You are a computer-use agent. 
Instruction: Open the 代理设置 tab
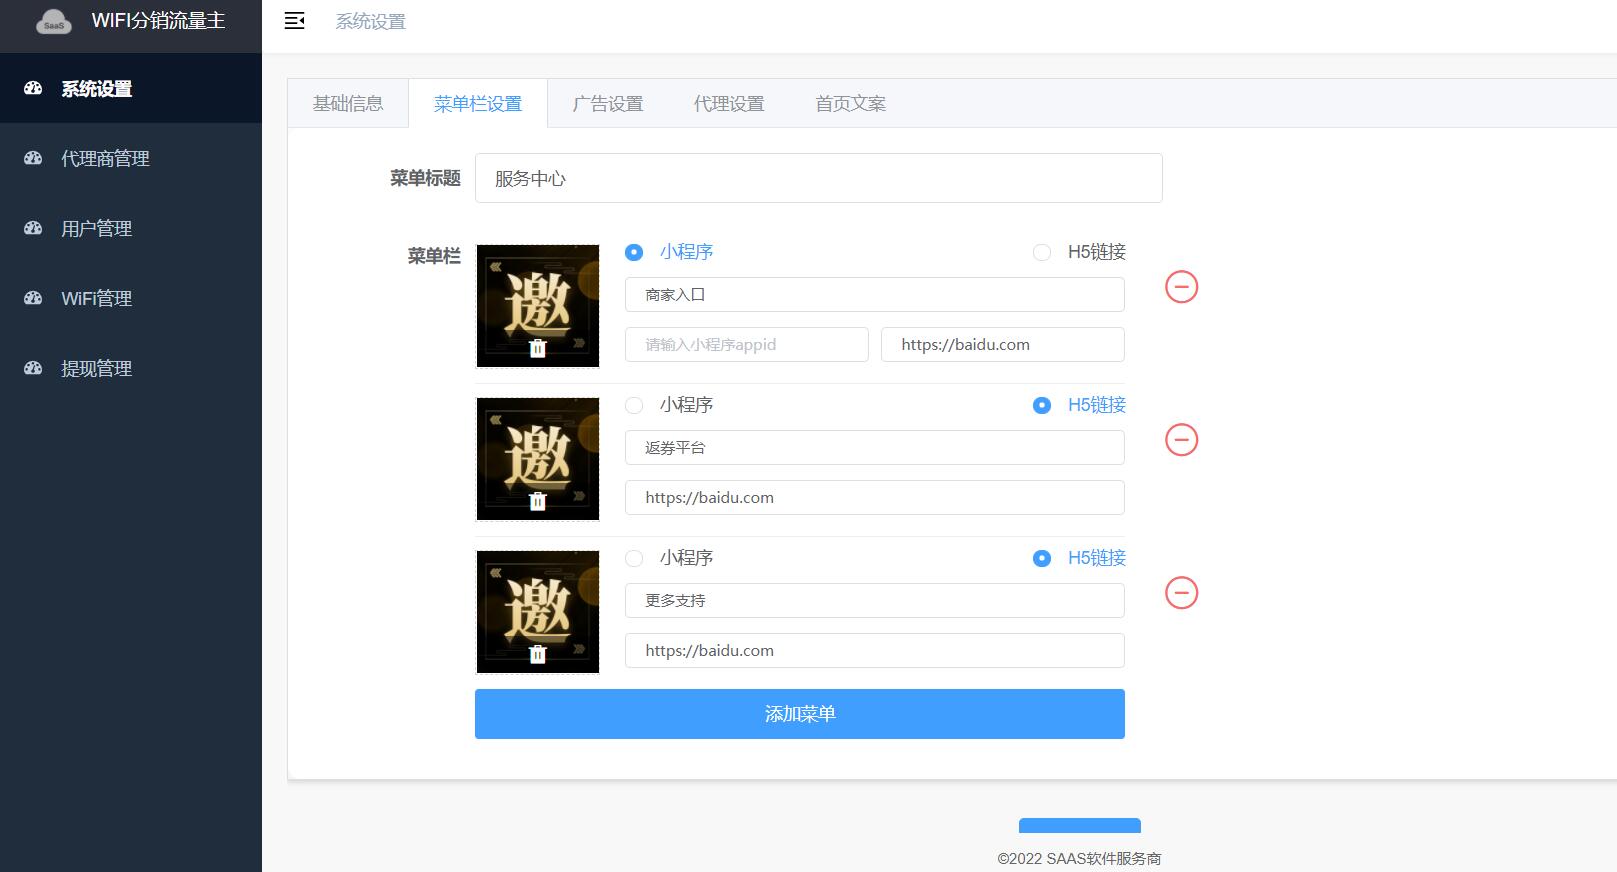point(728,104)
